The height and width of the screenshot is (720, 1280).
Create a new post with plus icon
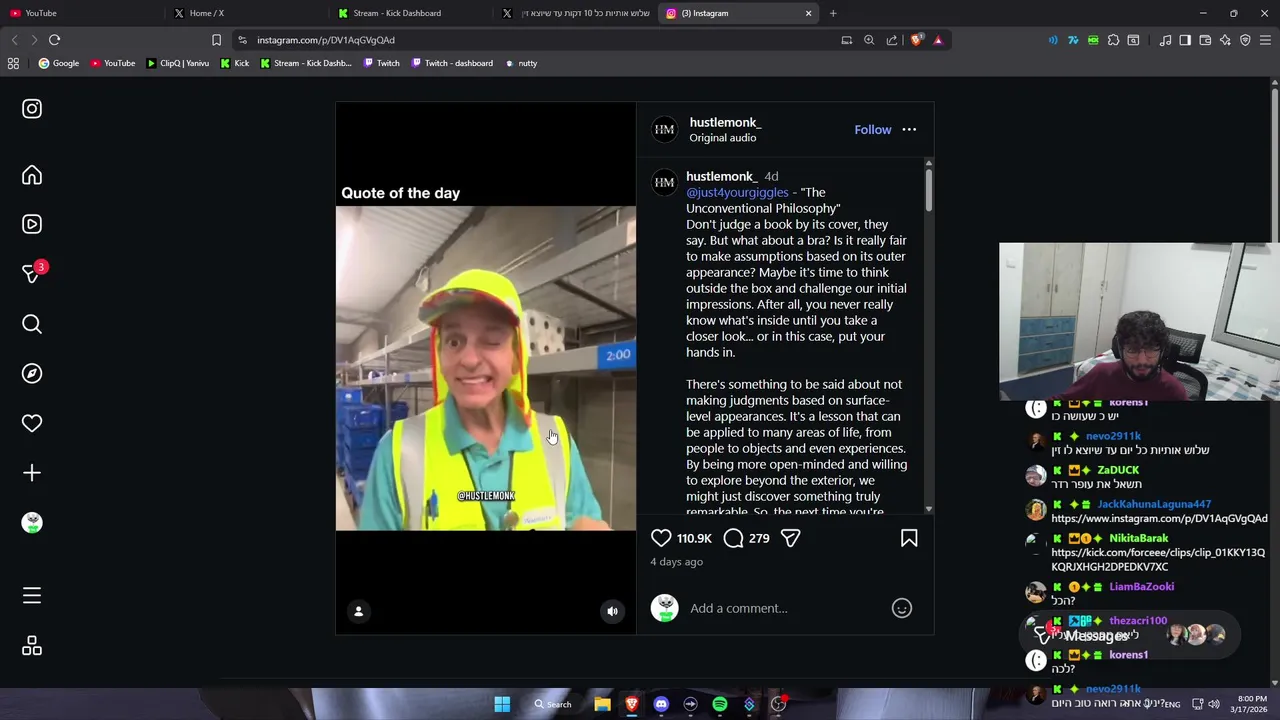(32, 473)
